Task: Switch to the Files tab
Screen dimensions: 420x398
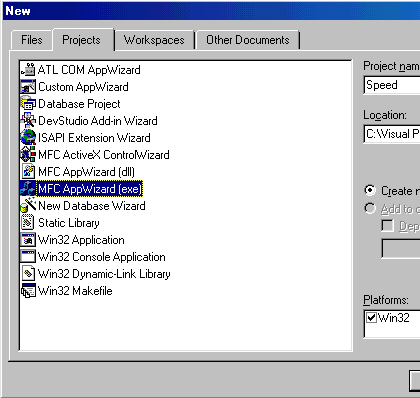Action: click(32, 40)
